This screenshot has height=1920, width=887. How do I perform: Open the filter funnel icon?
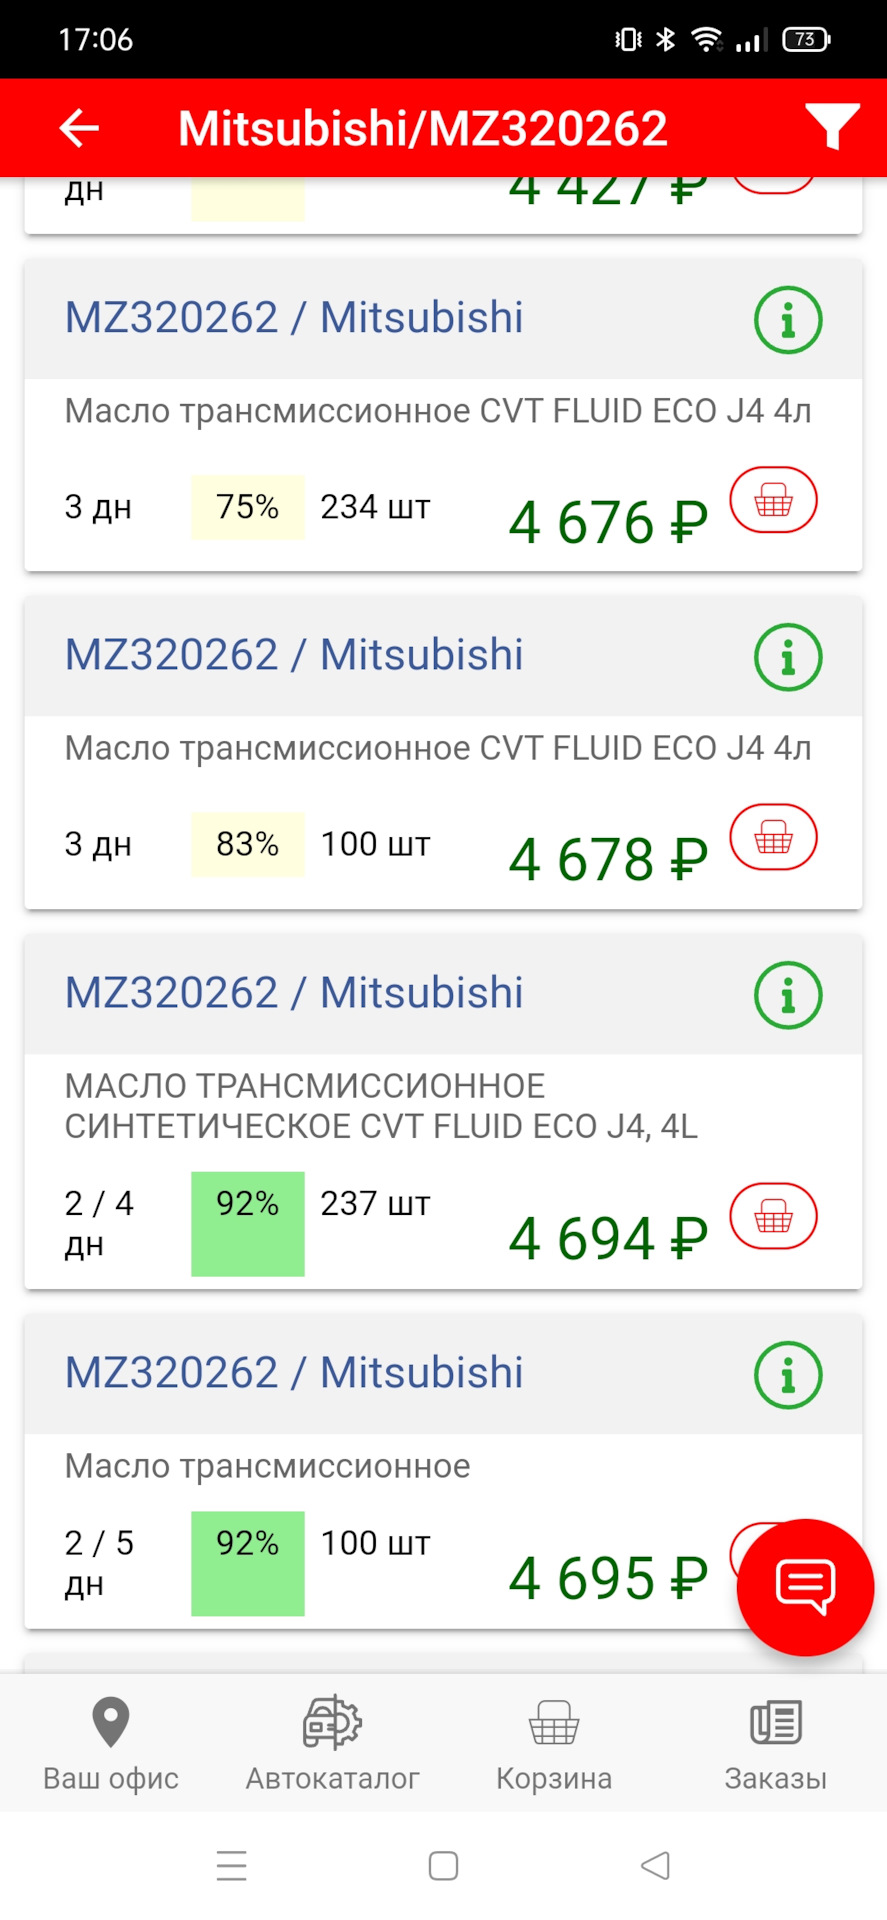click(x=831, y=127)
